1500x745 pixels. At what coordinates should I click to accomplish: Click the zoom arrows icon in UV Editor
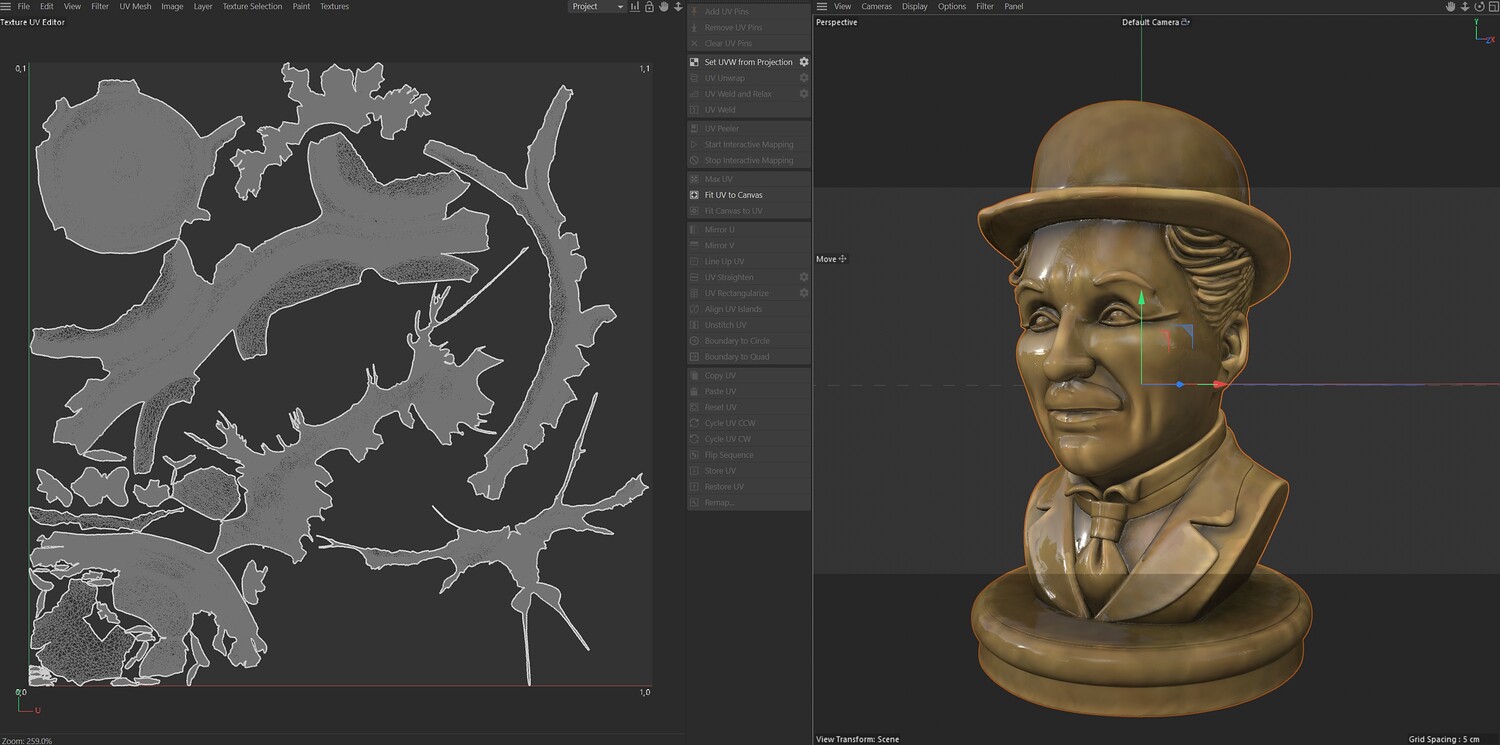coord(678,6)
